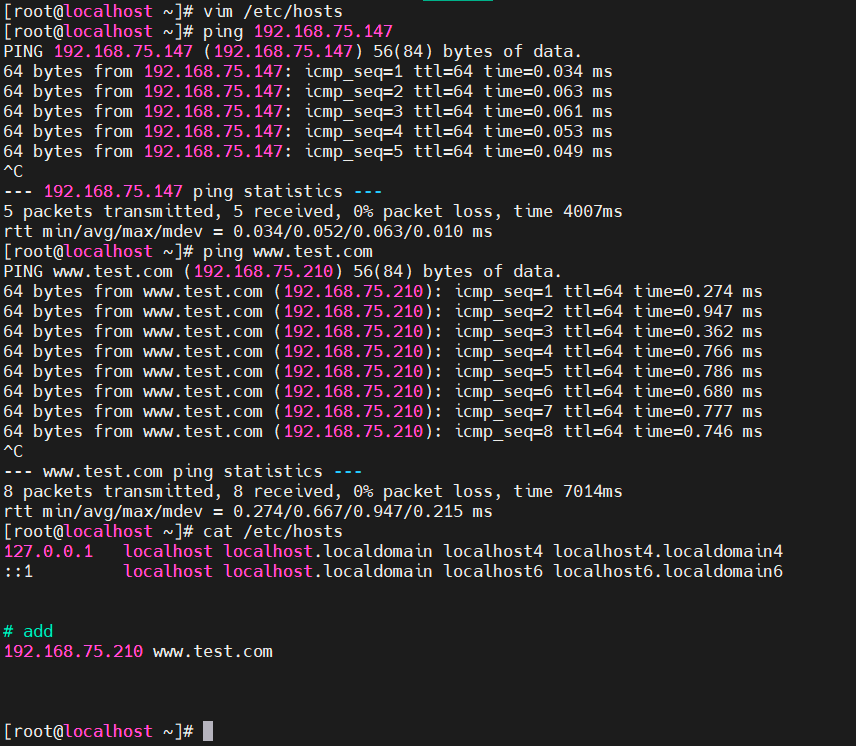This screenshot has height=746, width=856.
Task: Click the "127.0.0.1" address in hosts output
Action: point(49,552)
